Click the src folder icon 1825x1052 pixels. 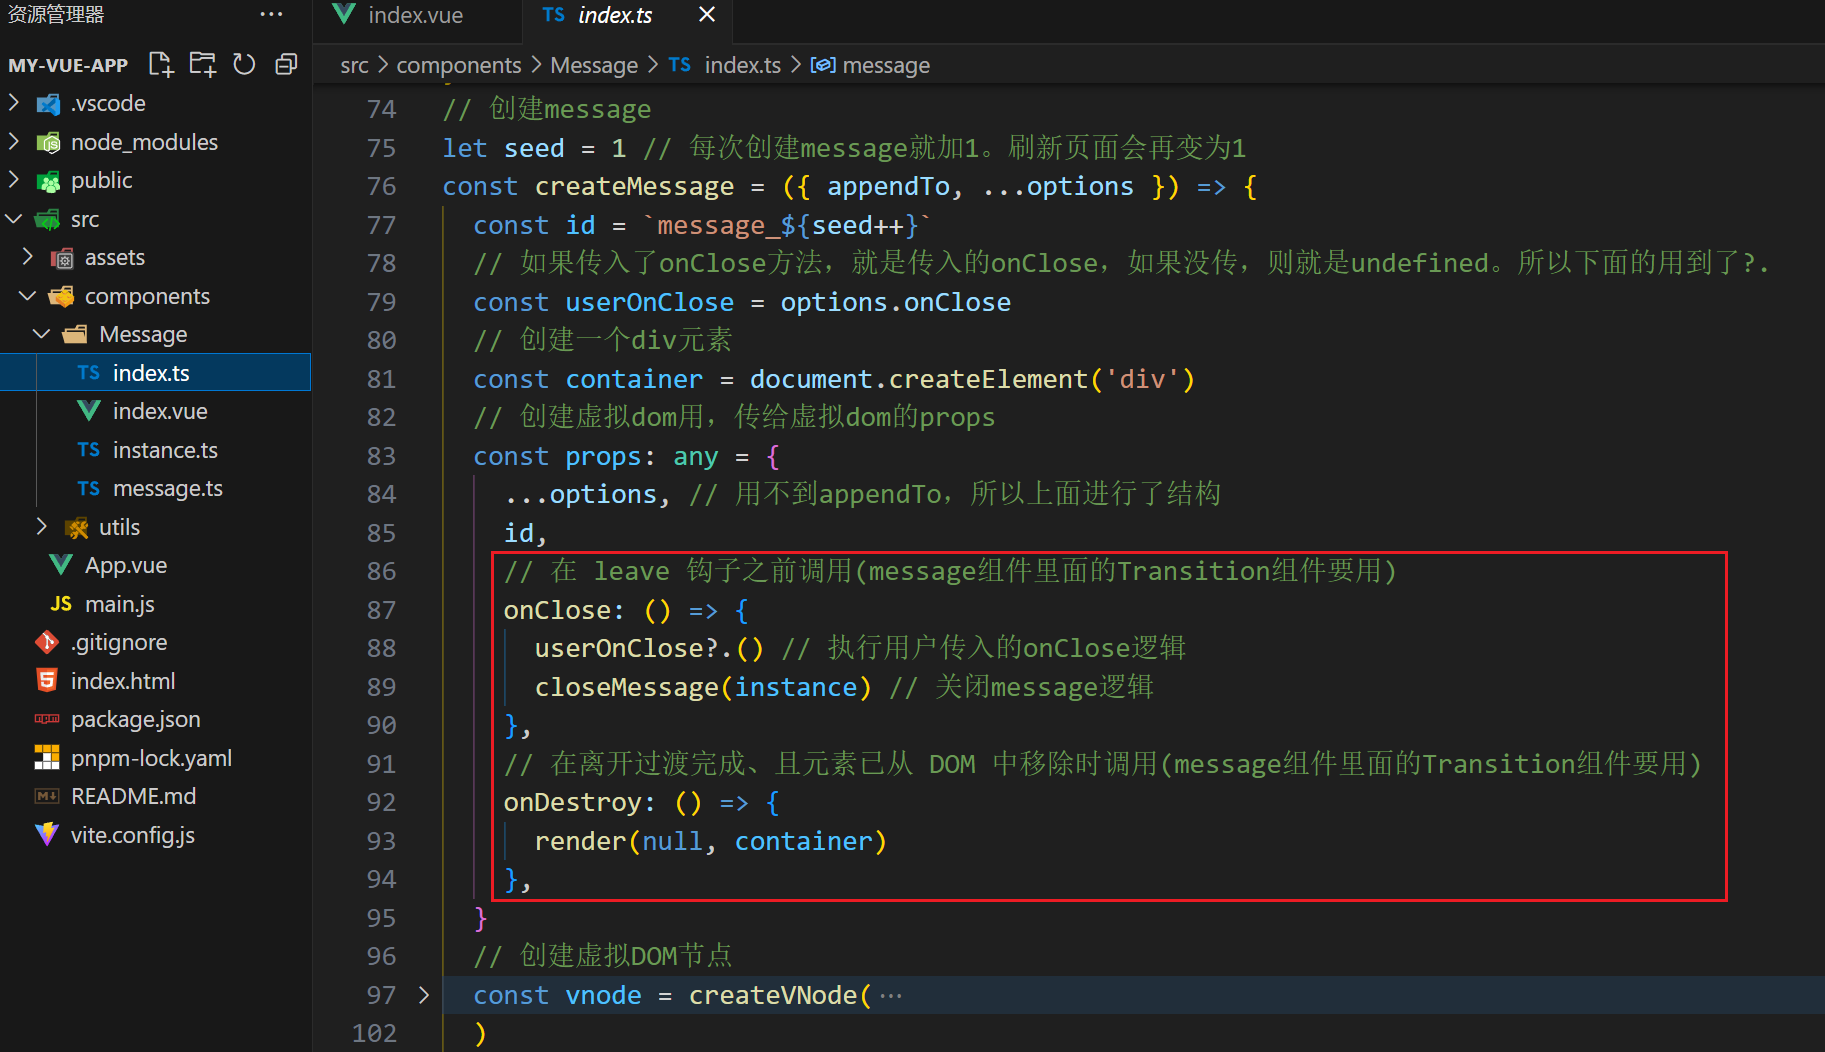click(48, 219)
